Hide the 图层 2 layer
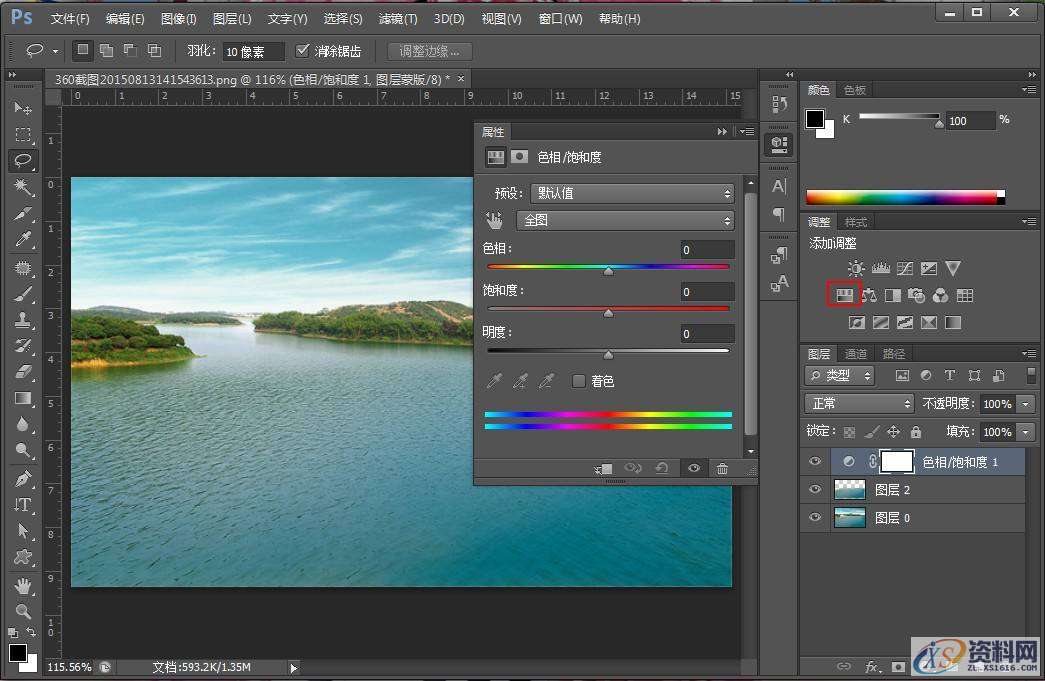The image size is (1045, 681). click(x=815, y=490)
